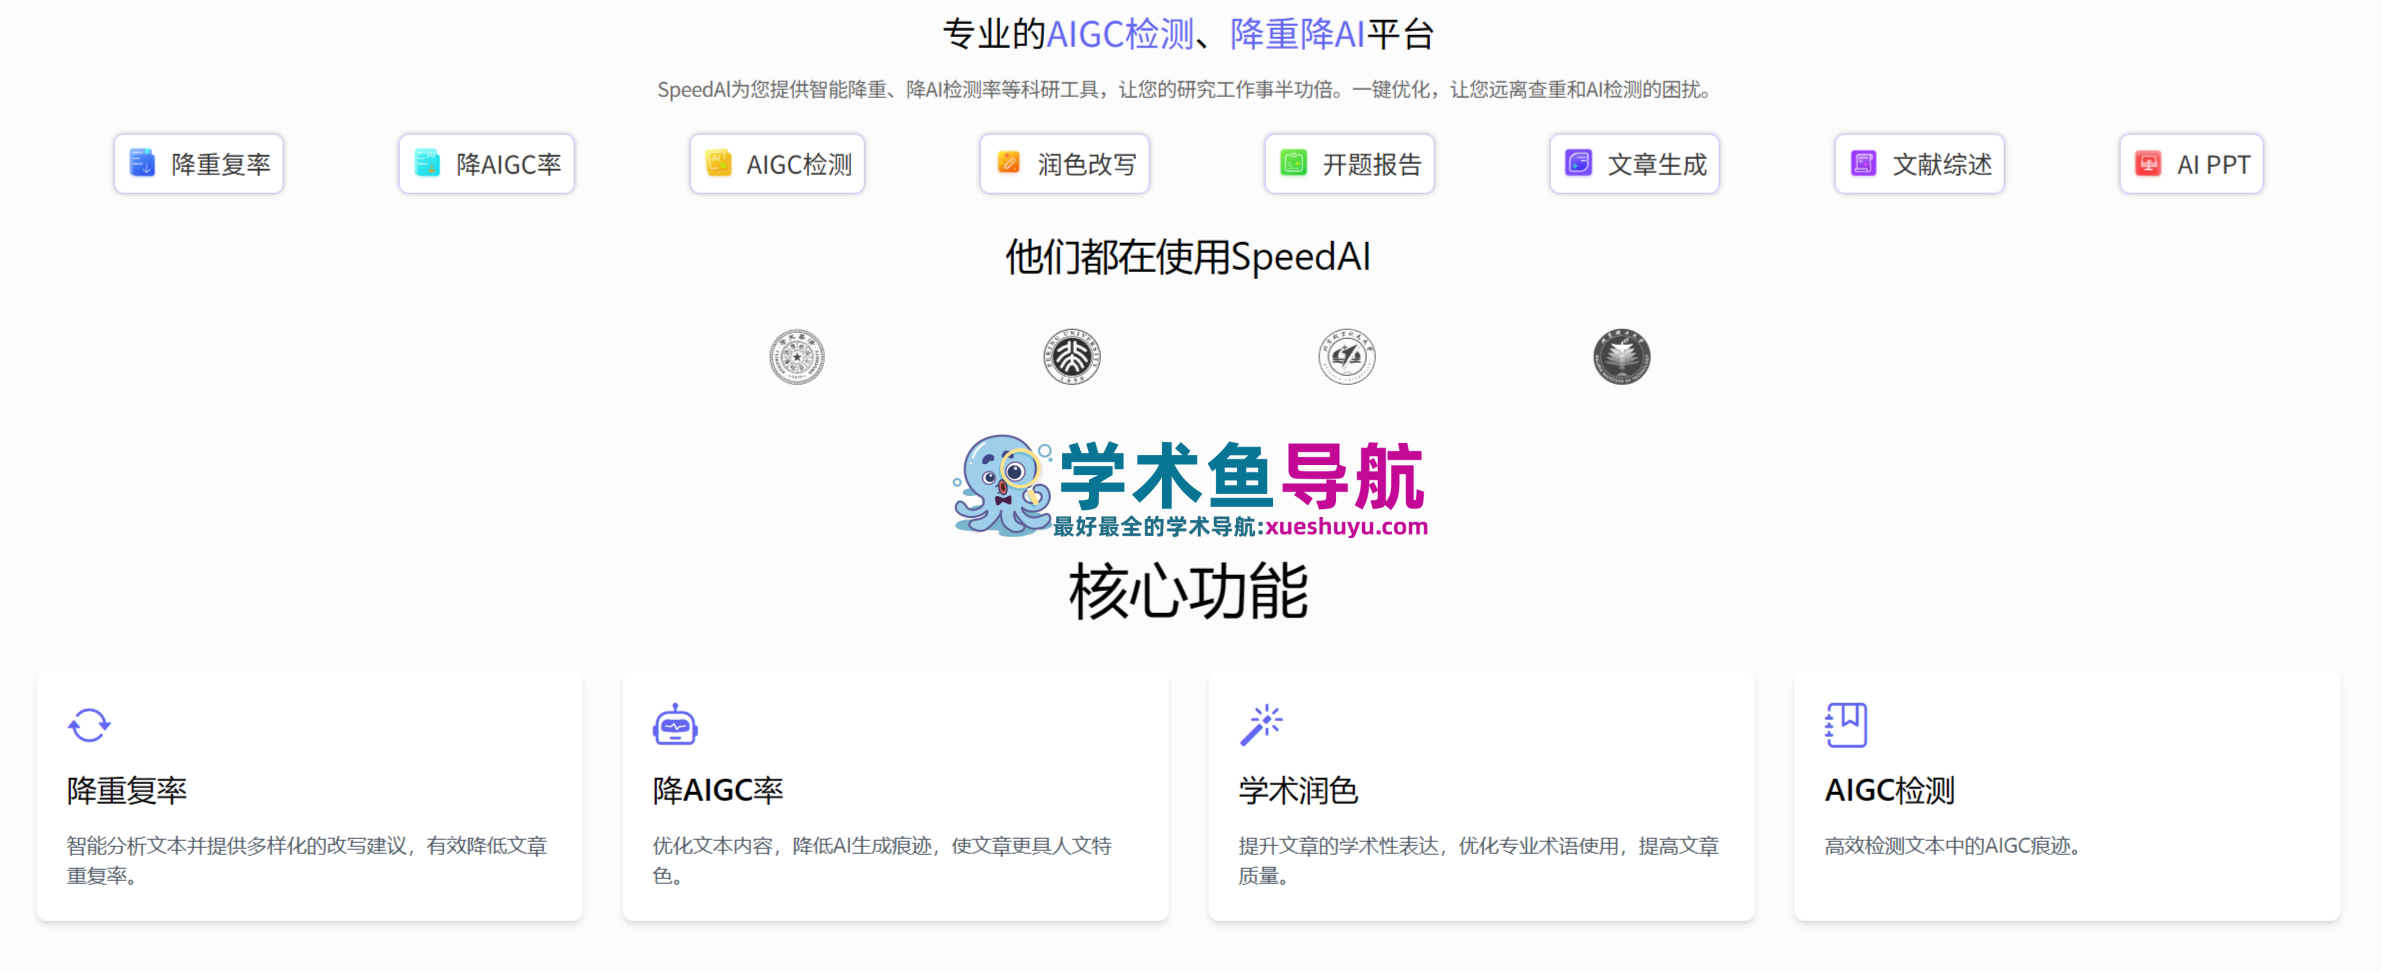Select the AI PPT navigation item
The height and width of the screenshot is (972, 2381).
click(2191, 163)
